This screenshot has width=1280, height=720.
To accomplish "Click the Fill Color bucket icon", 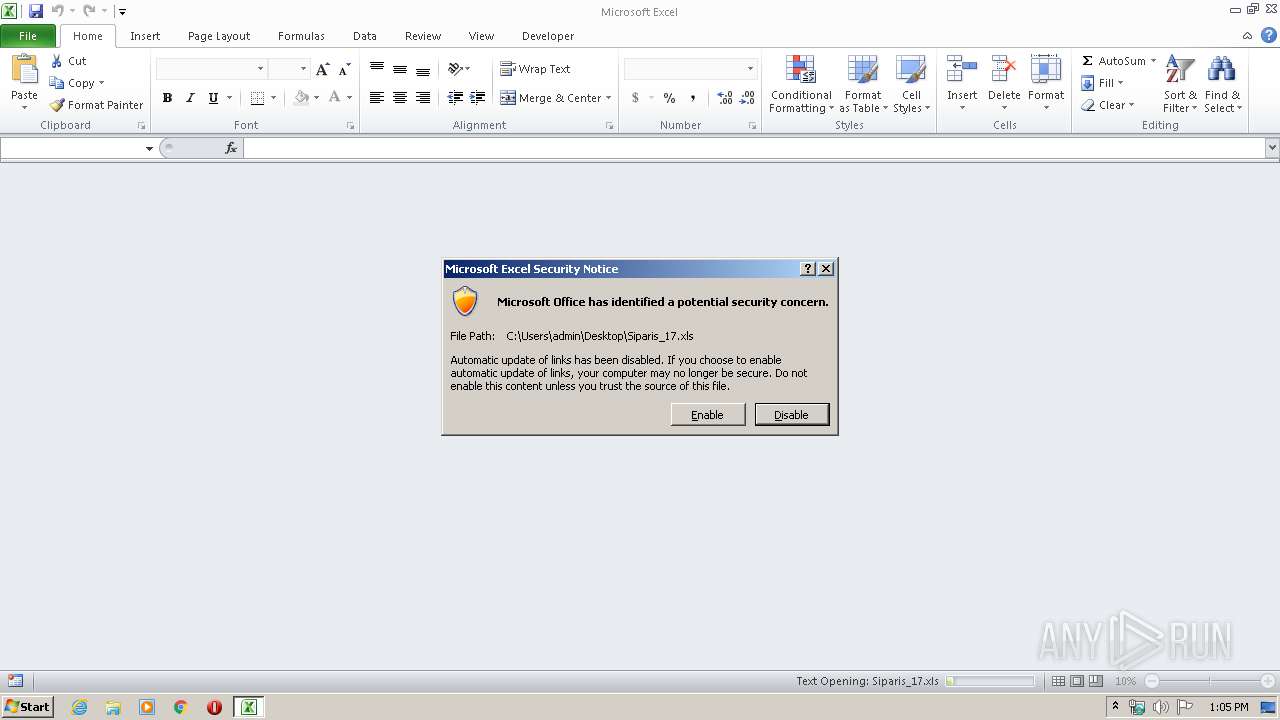I will 301,98.
